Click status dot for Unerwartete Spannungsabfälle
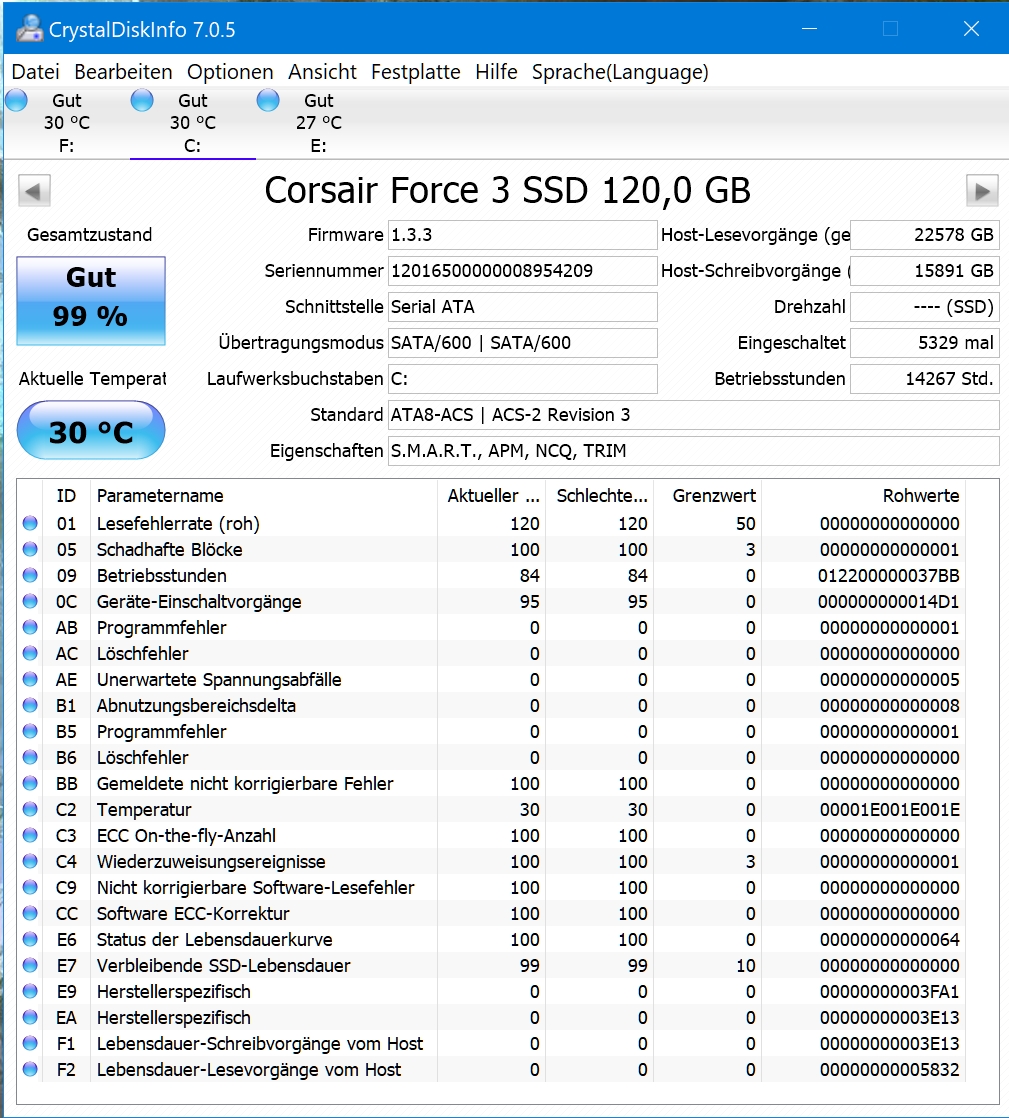The height and width of the screenshot is (1118, 1009). click(x=30, y=679)
